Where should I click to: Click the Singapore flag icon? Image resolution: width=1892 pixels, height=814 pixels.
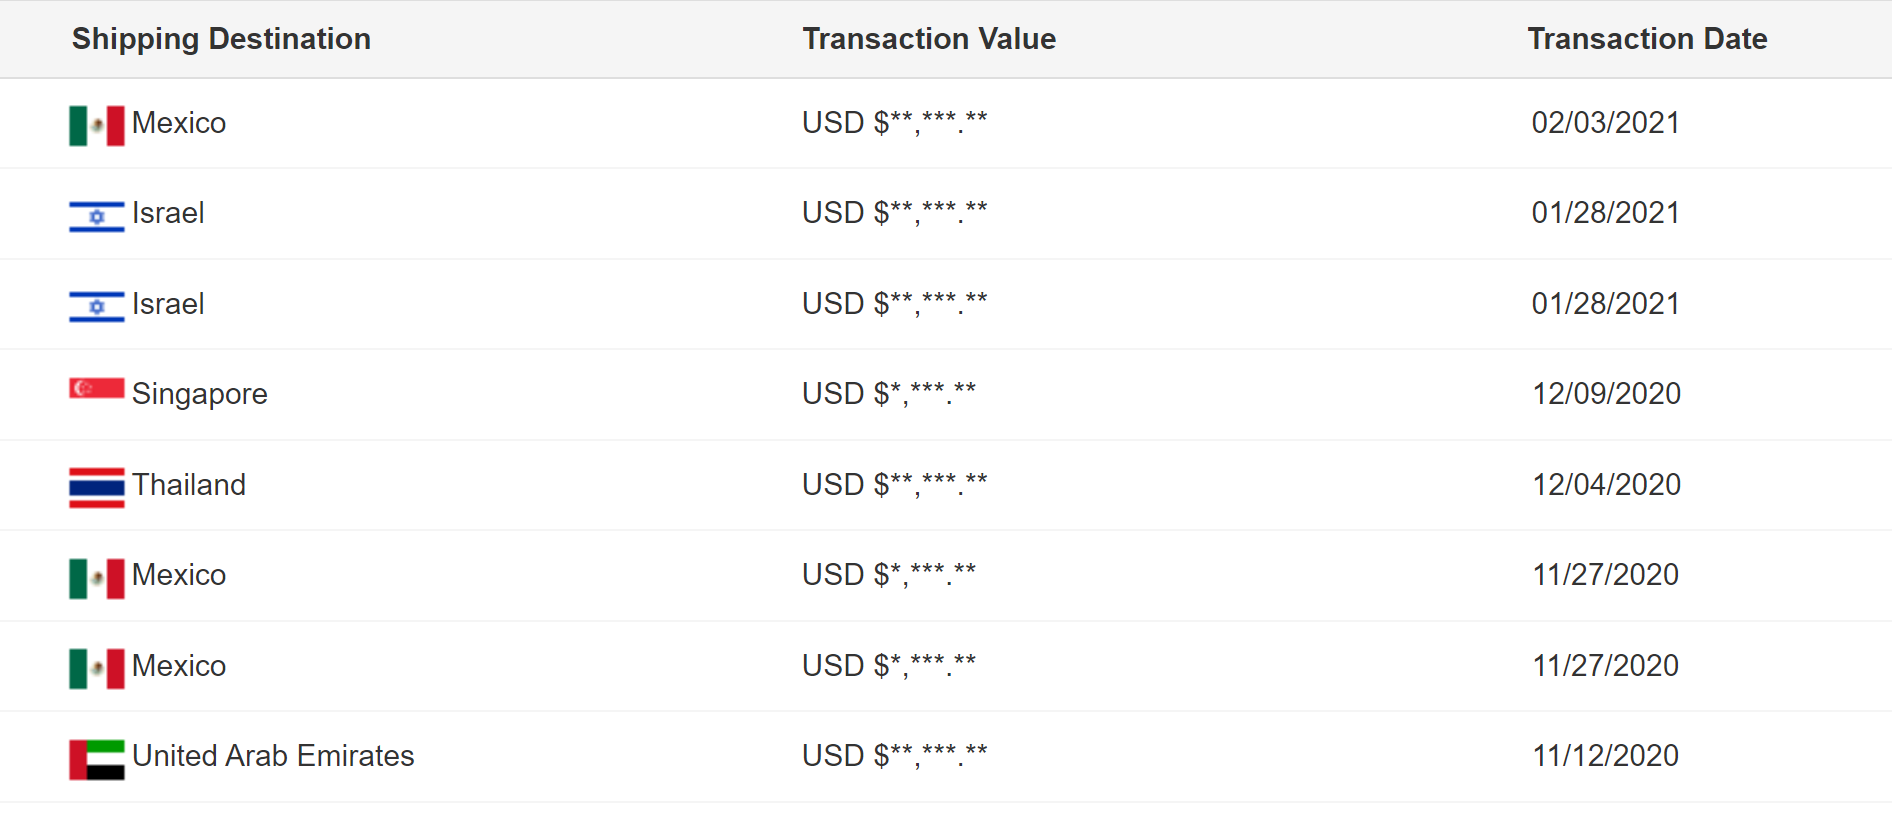pos(97,388)
